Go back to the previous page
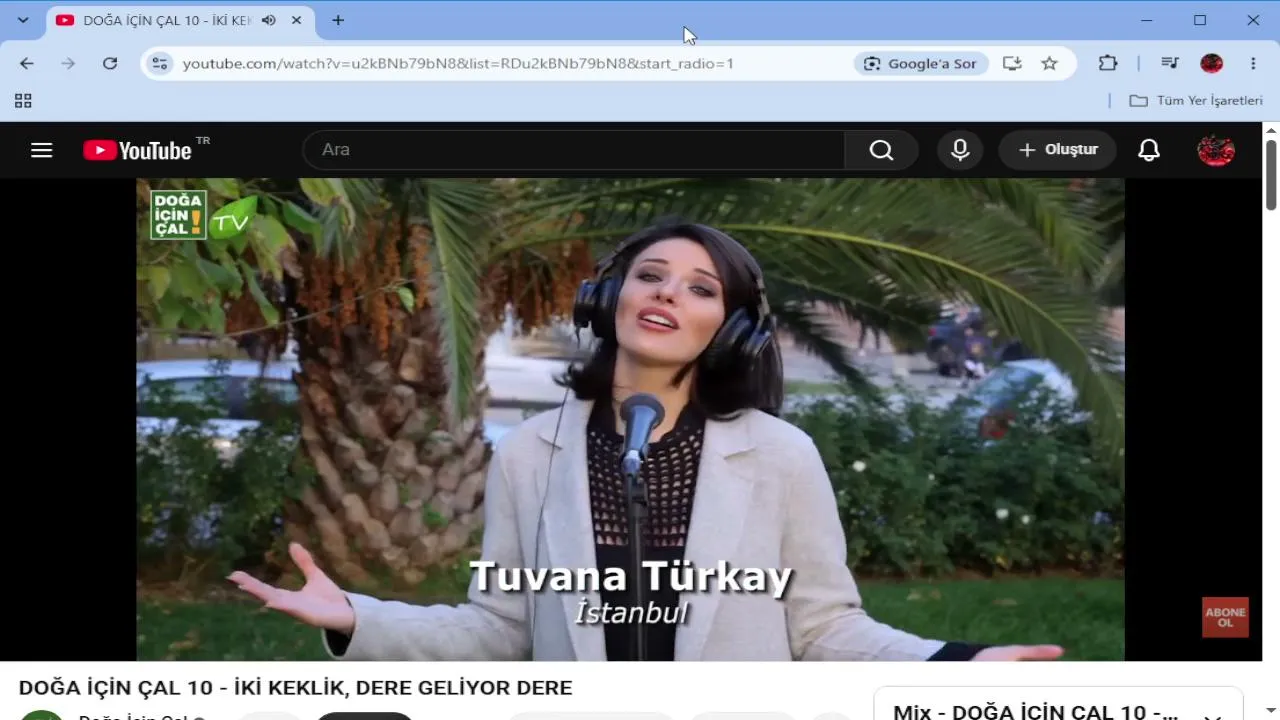 tap(27, 63)
